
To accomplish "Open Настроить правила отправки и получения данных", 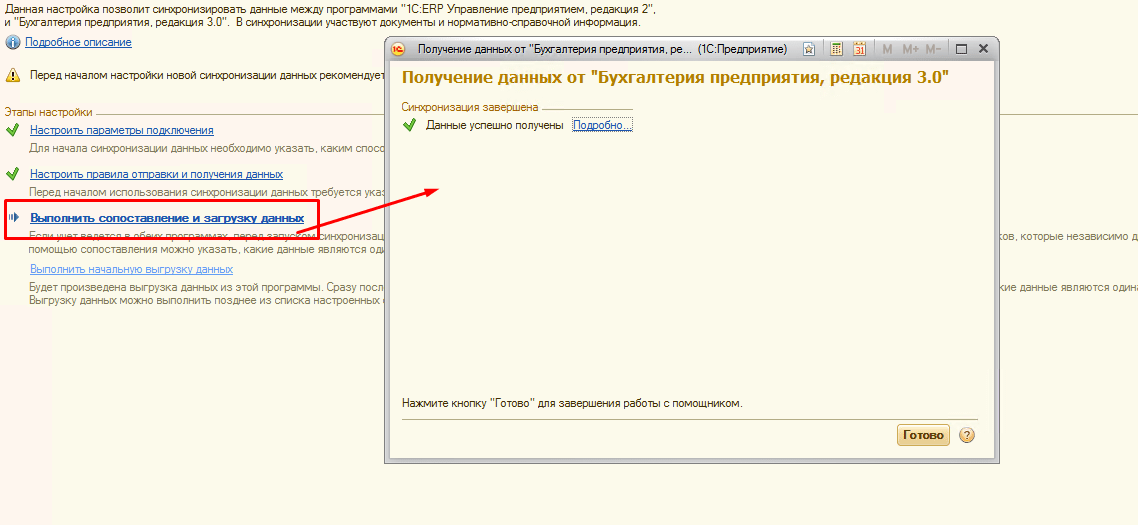I will point(156,174).
